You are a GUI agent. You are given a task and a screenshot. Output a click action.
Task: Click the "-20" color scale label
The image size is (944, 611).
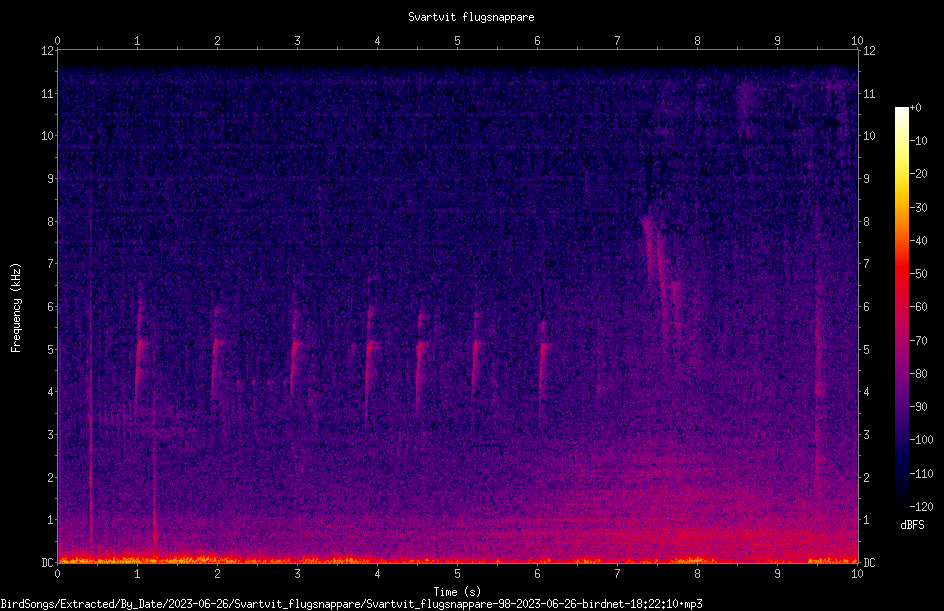tap(919, 174)
